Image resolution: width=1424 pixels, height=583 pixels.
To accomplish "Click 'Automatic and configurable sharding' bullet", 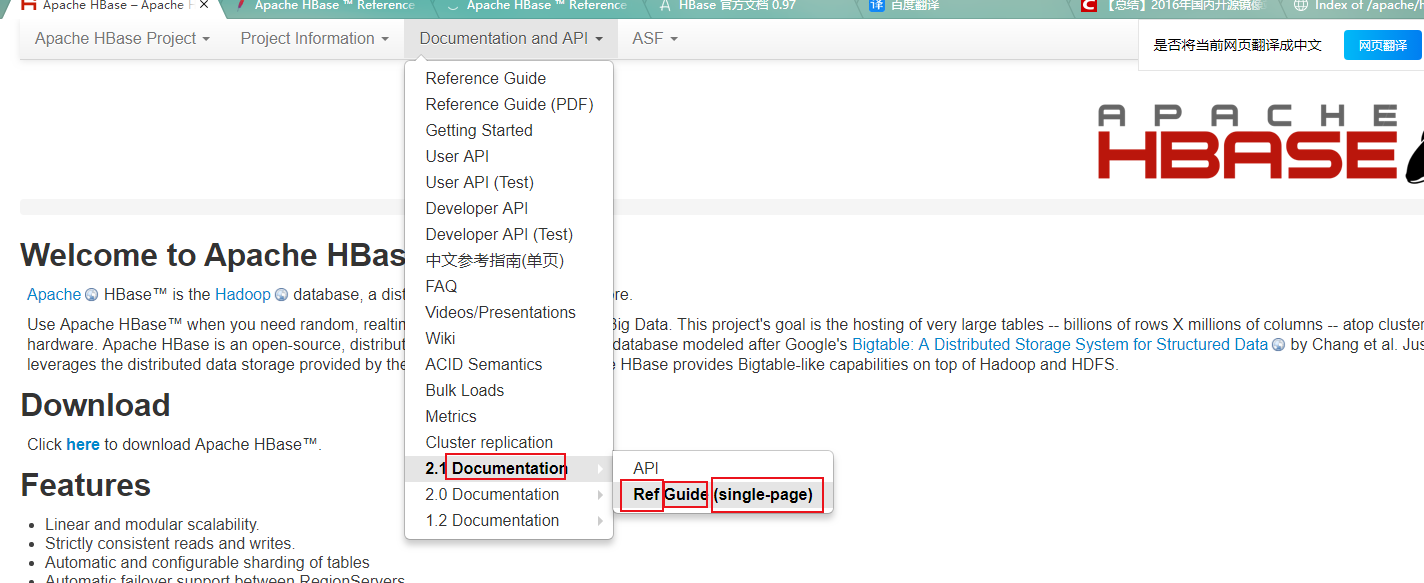I will coord(207,563).
